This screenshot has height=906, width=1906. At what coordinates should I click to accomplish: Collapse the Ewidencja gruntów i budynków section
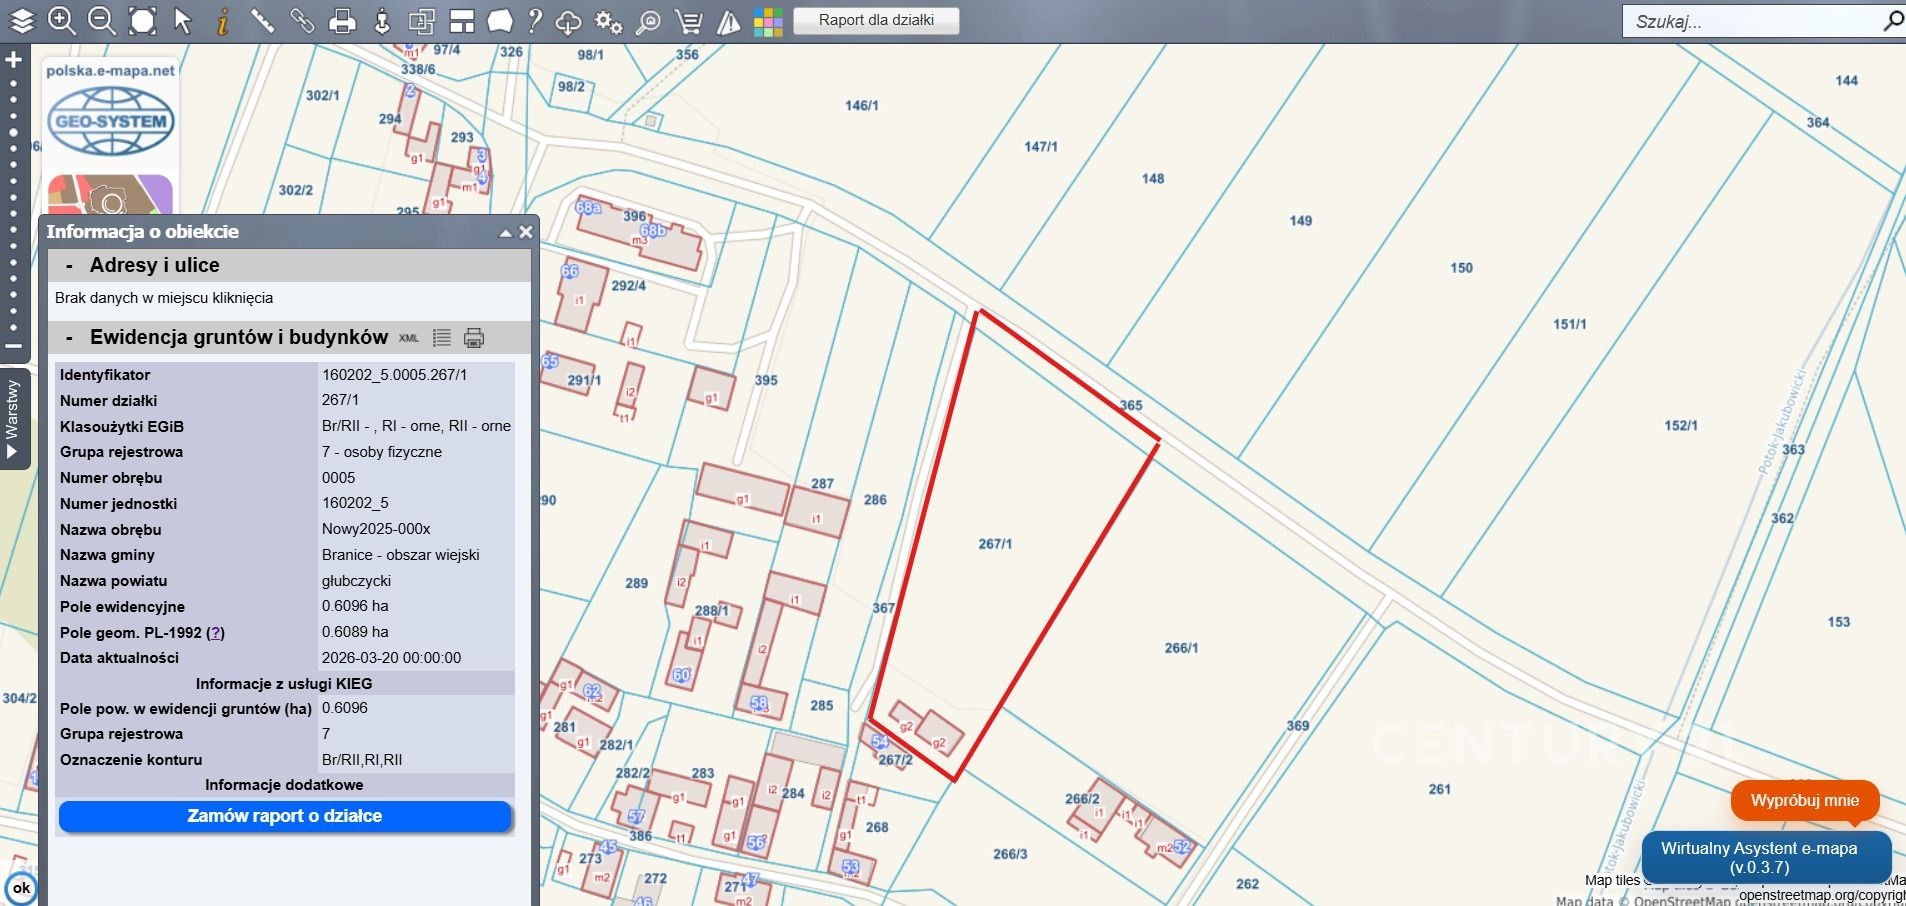[69, 338]
